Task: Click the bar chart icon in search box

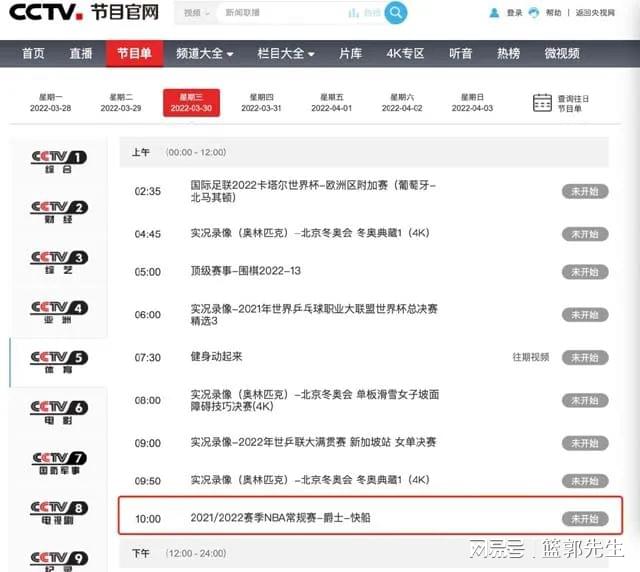Action: [353, 13]
